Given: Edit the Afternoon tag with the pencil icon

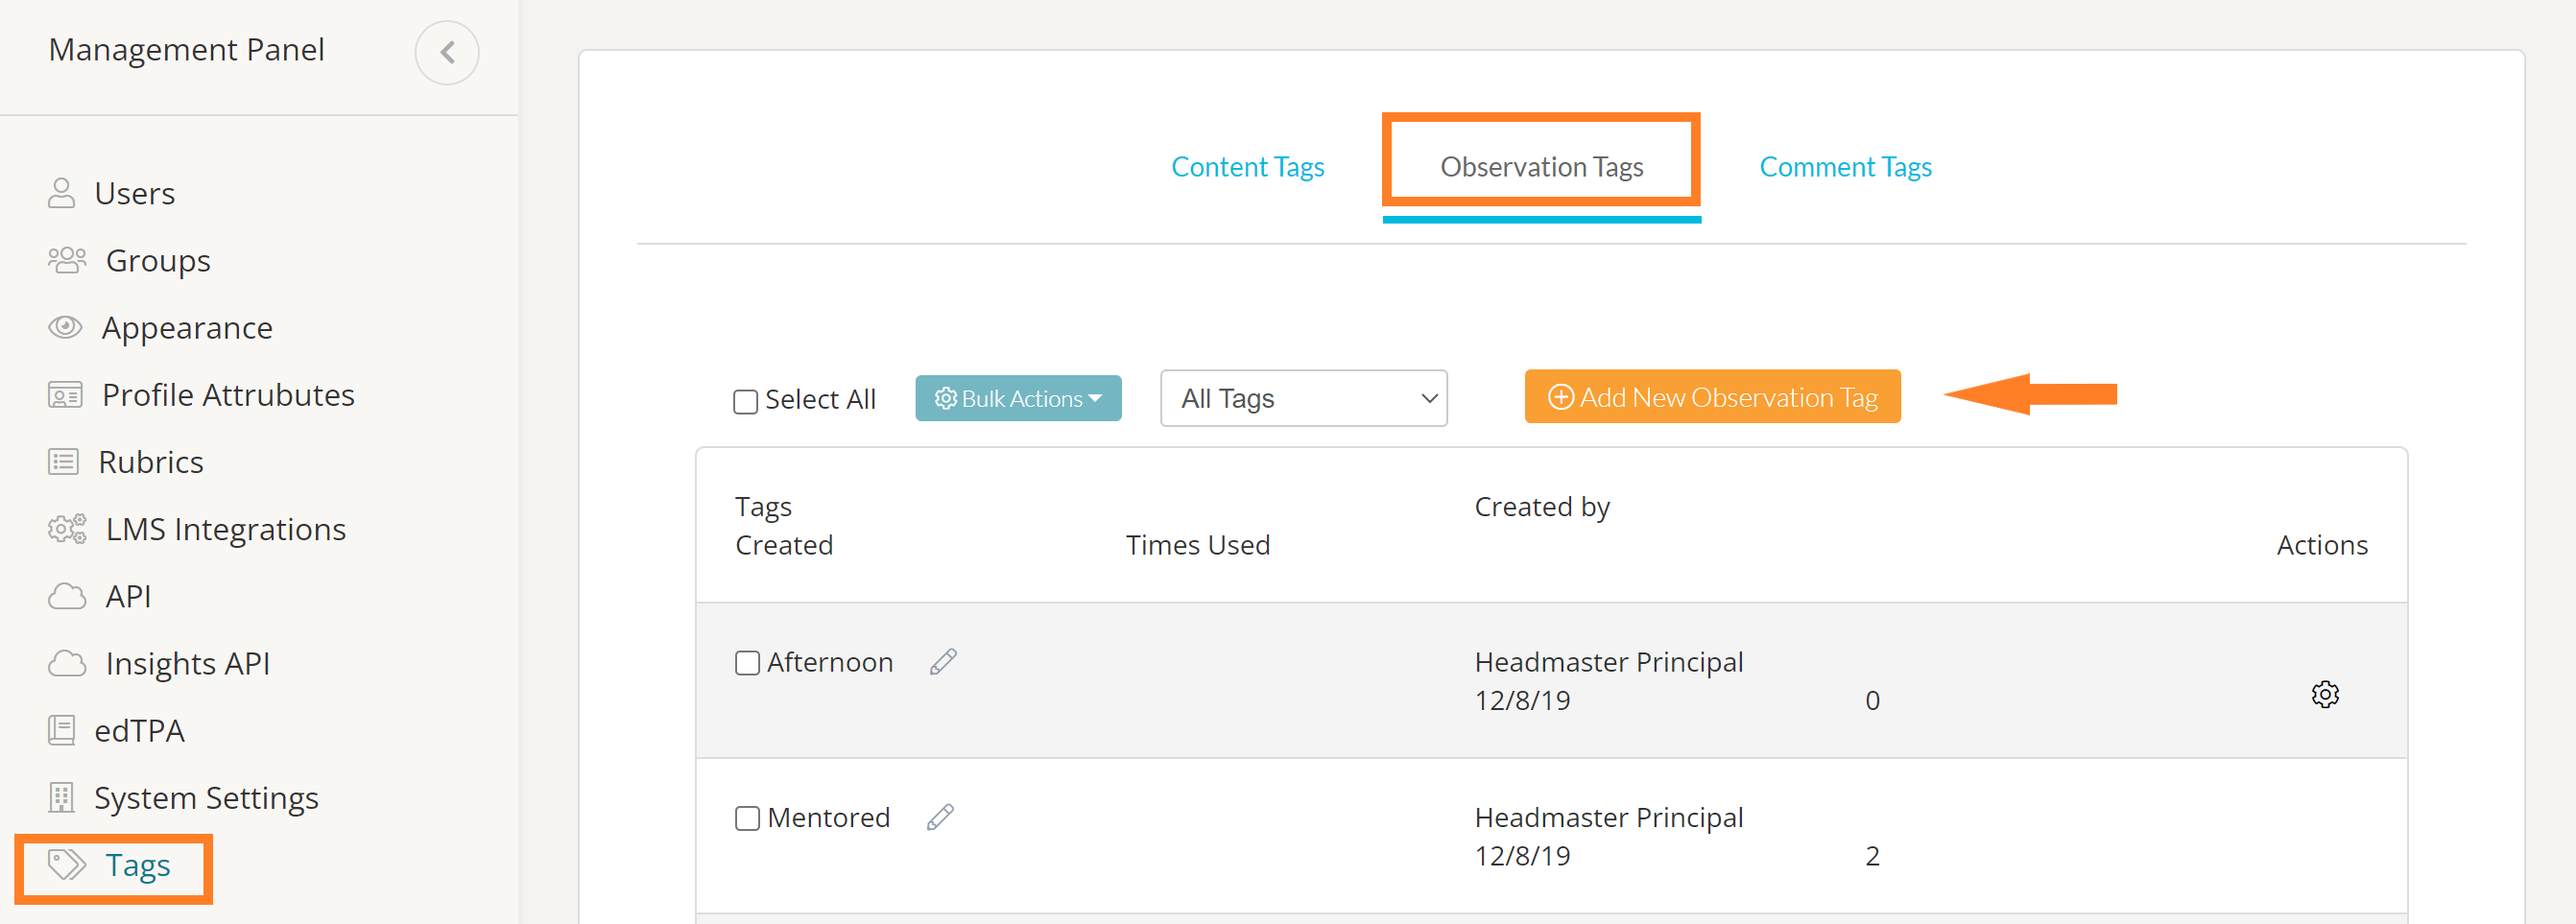Looking at the screenshot, I should 943,662.
